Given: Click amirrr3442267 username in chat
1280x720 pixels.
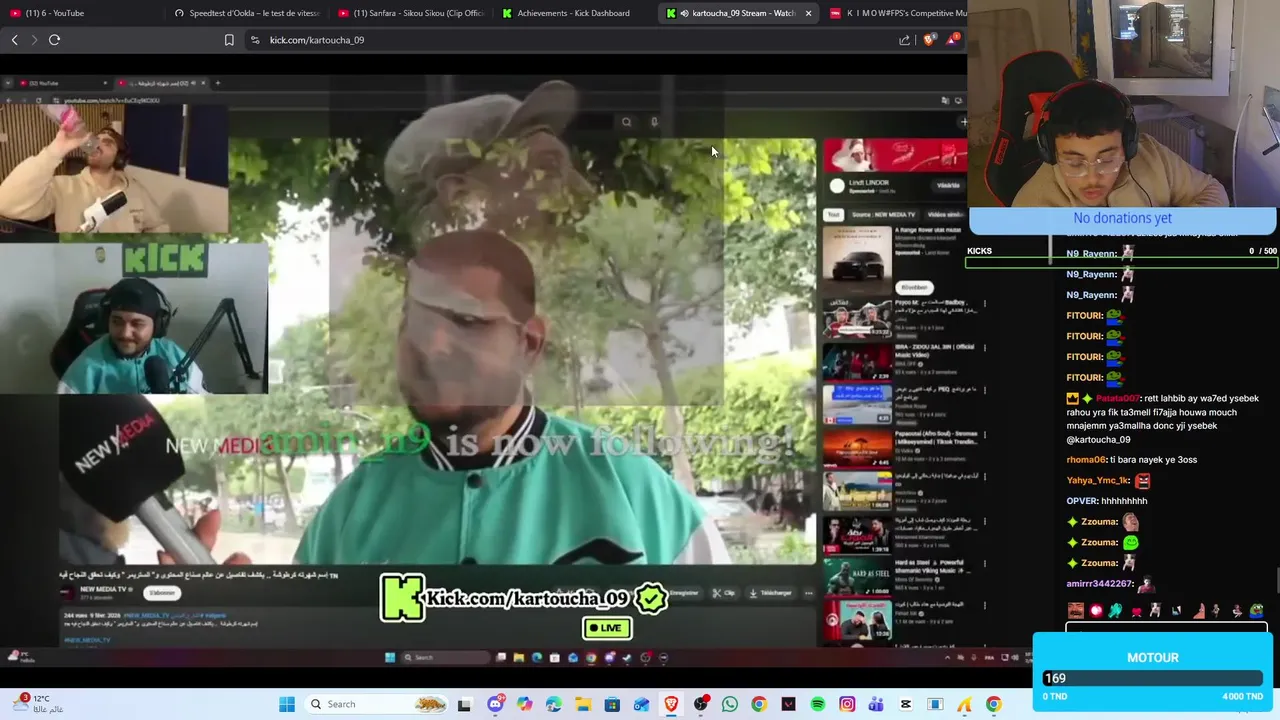Looking at the screenshot, I should tap(1099, 583).
